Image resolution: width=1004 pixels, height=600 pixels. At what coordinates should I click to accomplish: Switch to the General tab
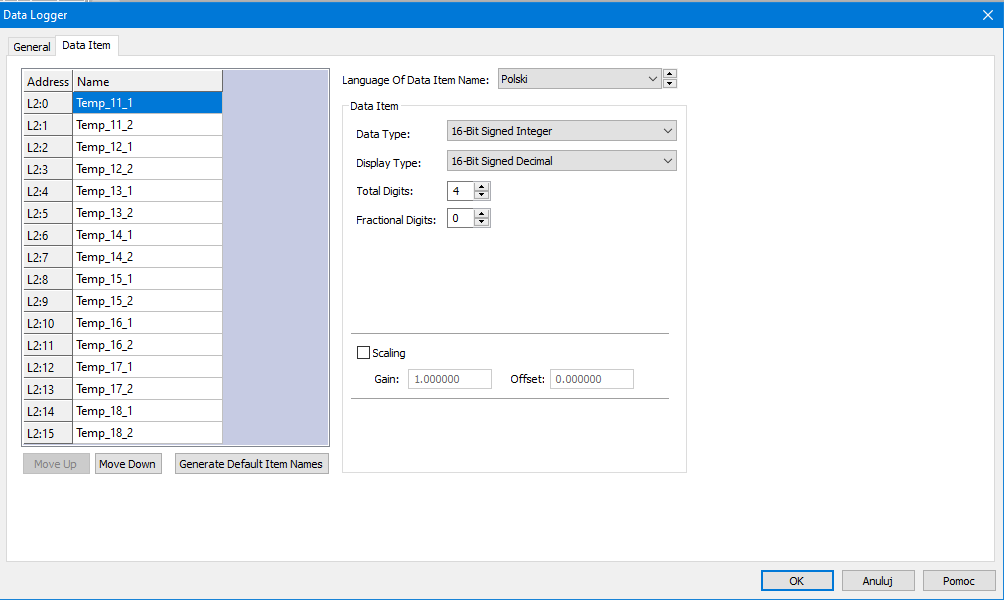coord(32,47)
